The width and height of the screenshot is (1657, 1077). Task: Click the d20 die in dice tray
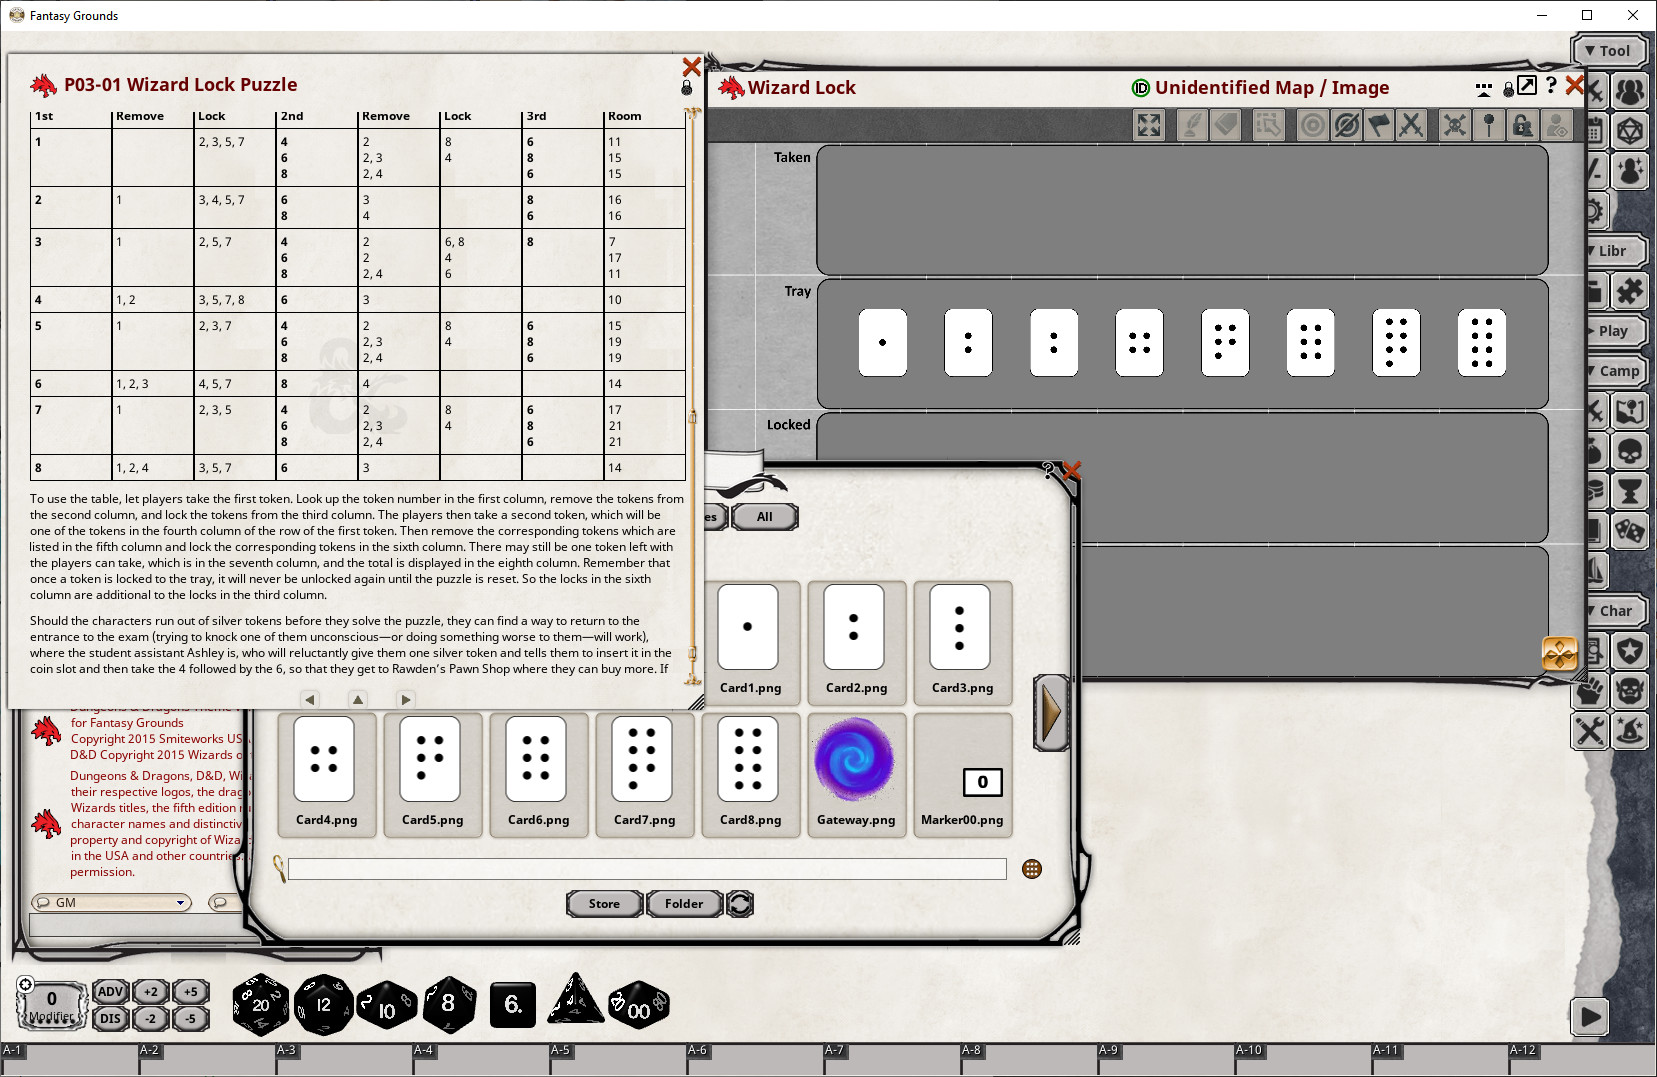click(260, 1004)
